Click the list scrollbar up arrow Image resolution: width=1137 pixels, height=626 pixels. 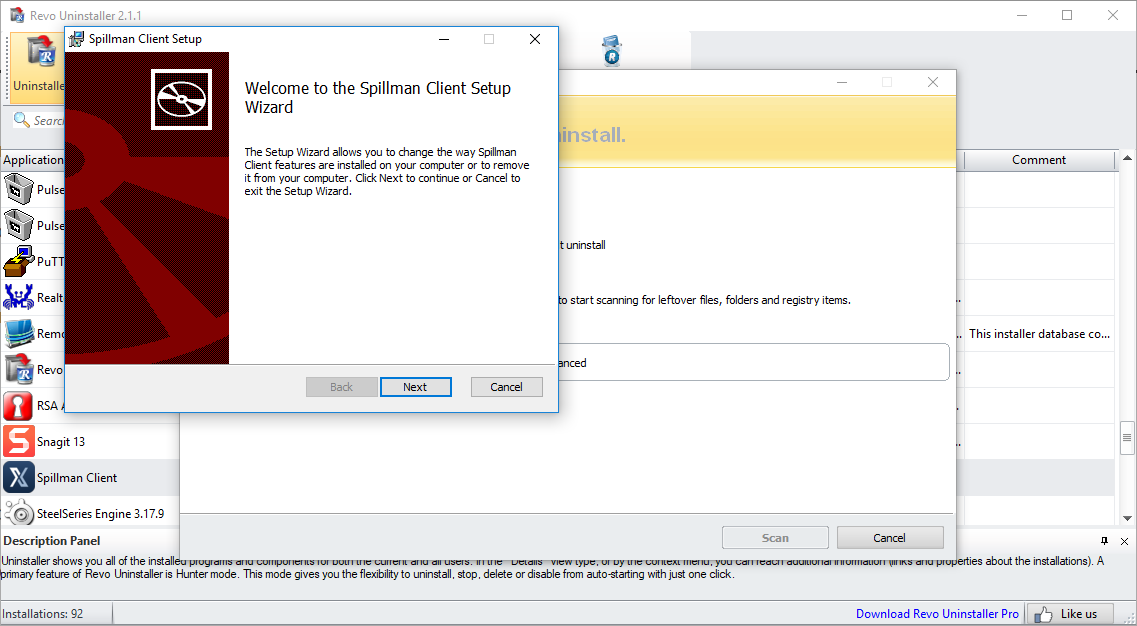click(1128, 157)
